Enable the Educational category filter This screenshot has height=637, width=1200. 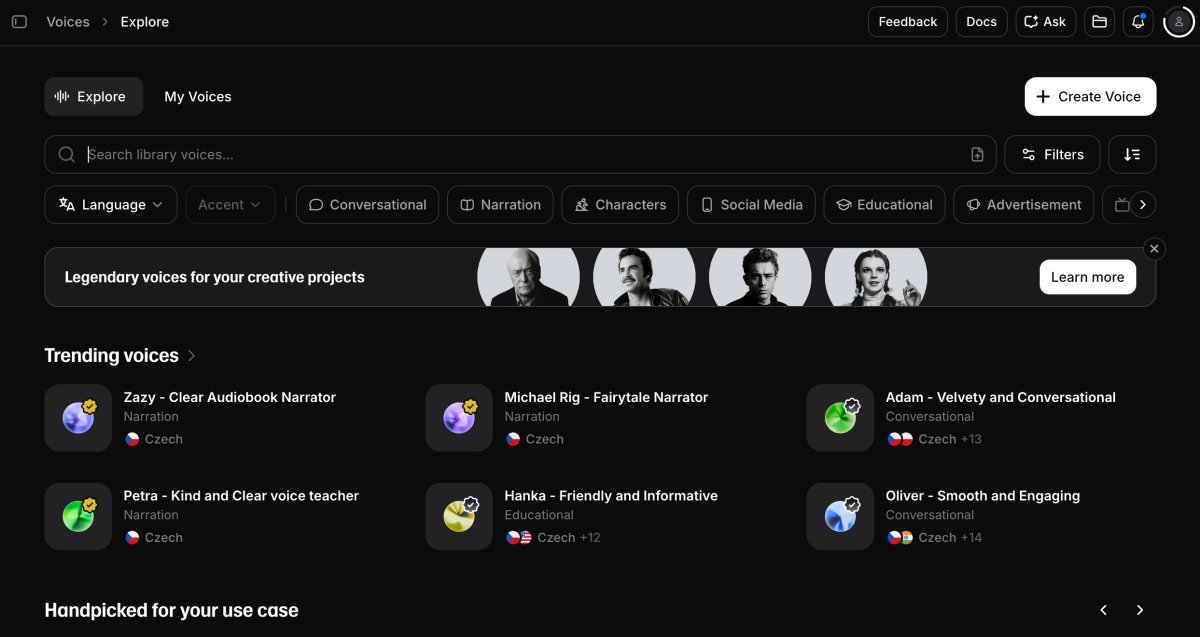[884, 204]
